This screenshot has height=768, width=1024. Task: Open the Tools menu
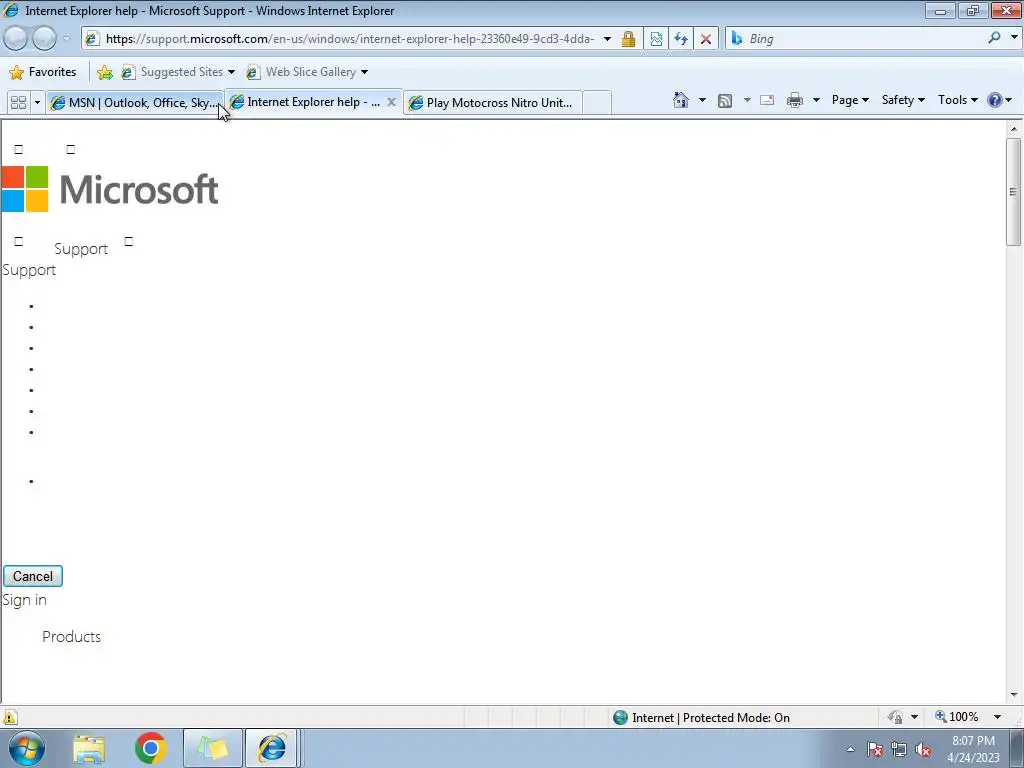957,100
